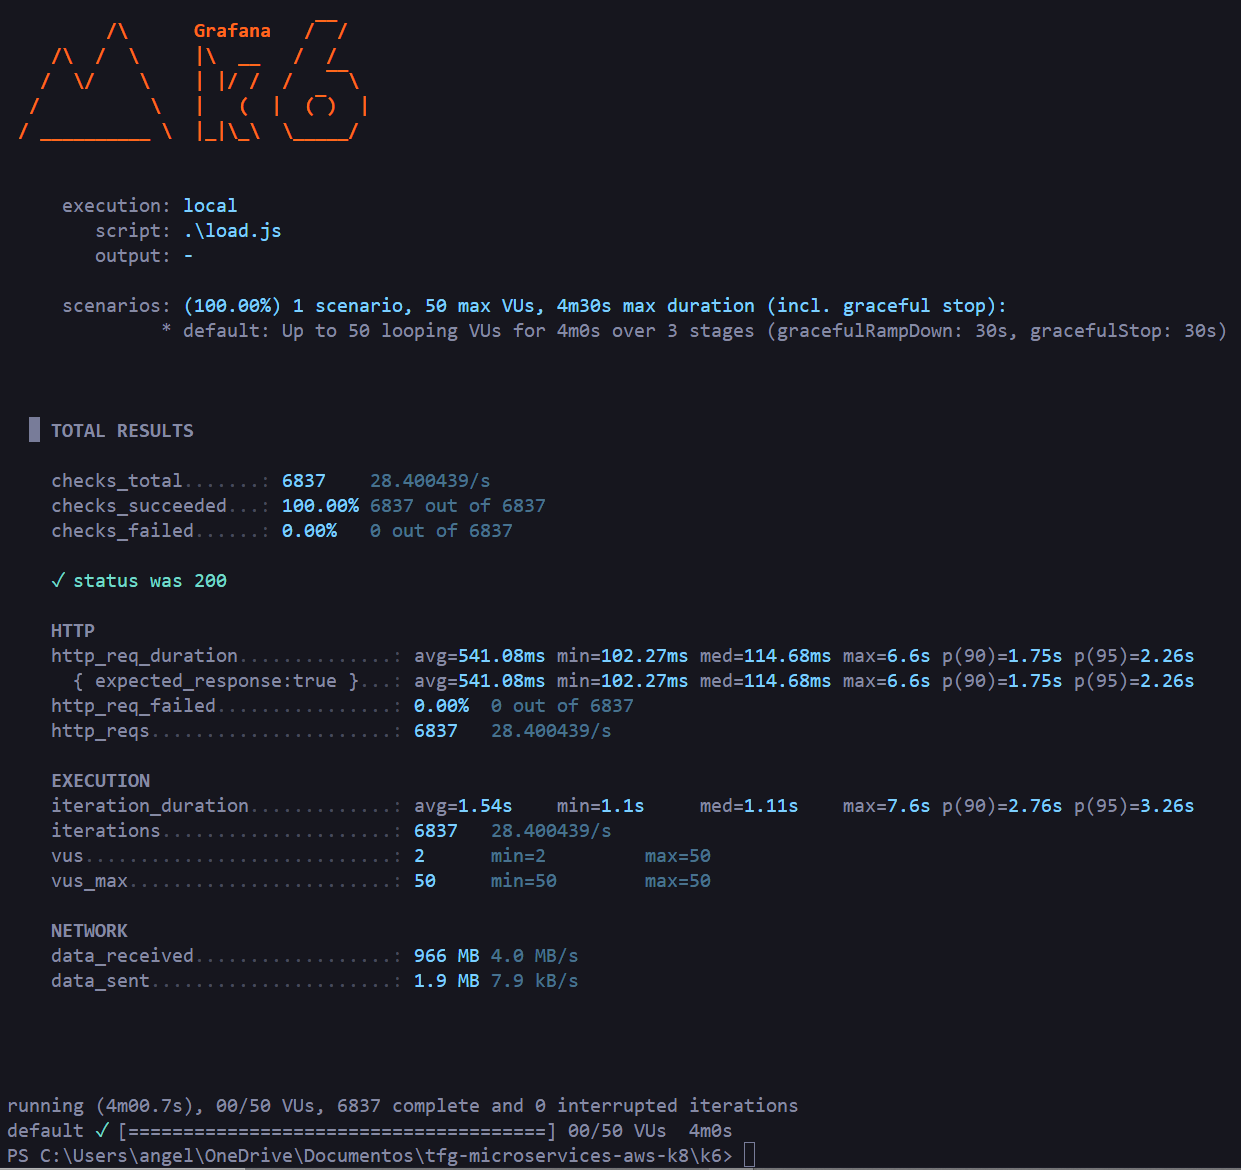
Task: Select 'p(95)=2.26s' in the http_req_duration row
Action: 1134,656
